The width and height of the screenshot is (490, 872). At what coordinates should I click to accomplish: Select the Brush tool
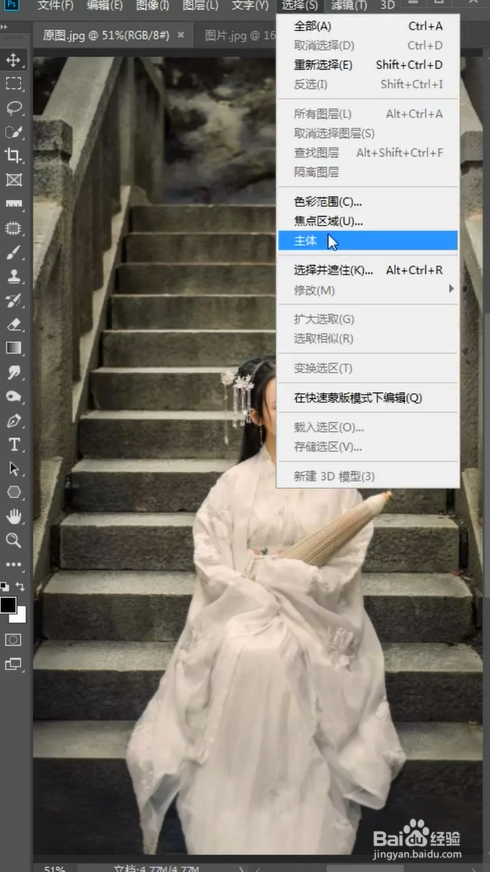(x=13, y=253)
